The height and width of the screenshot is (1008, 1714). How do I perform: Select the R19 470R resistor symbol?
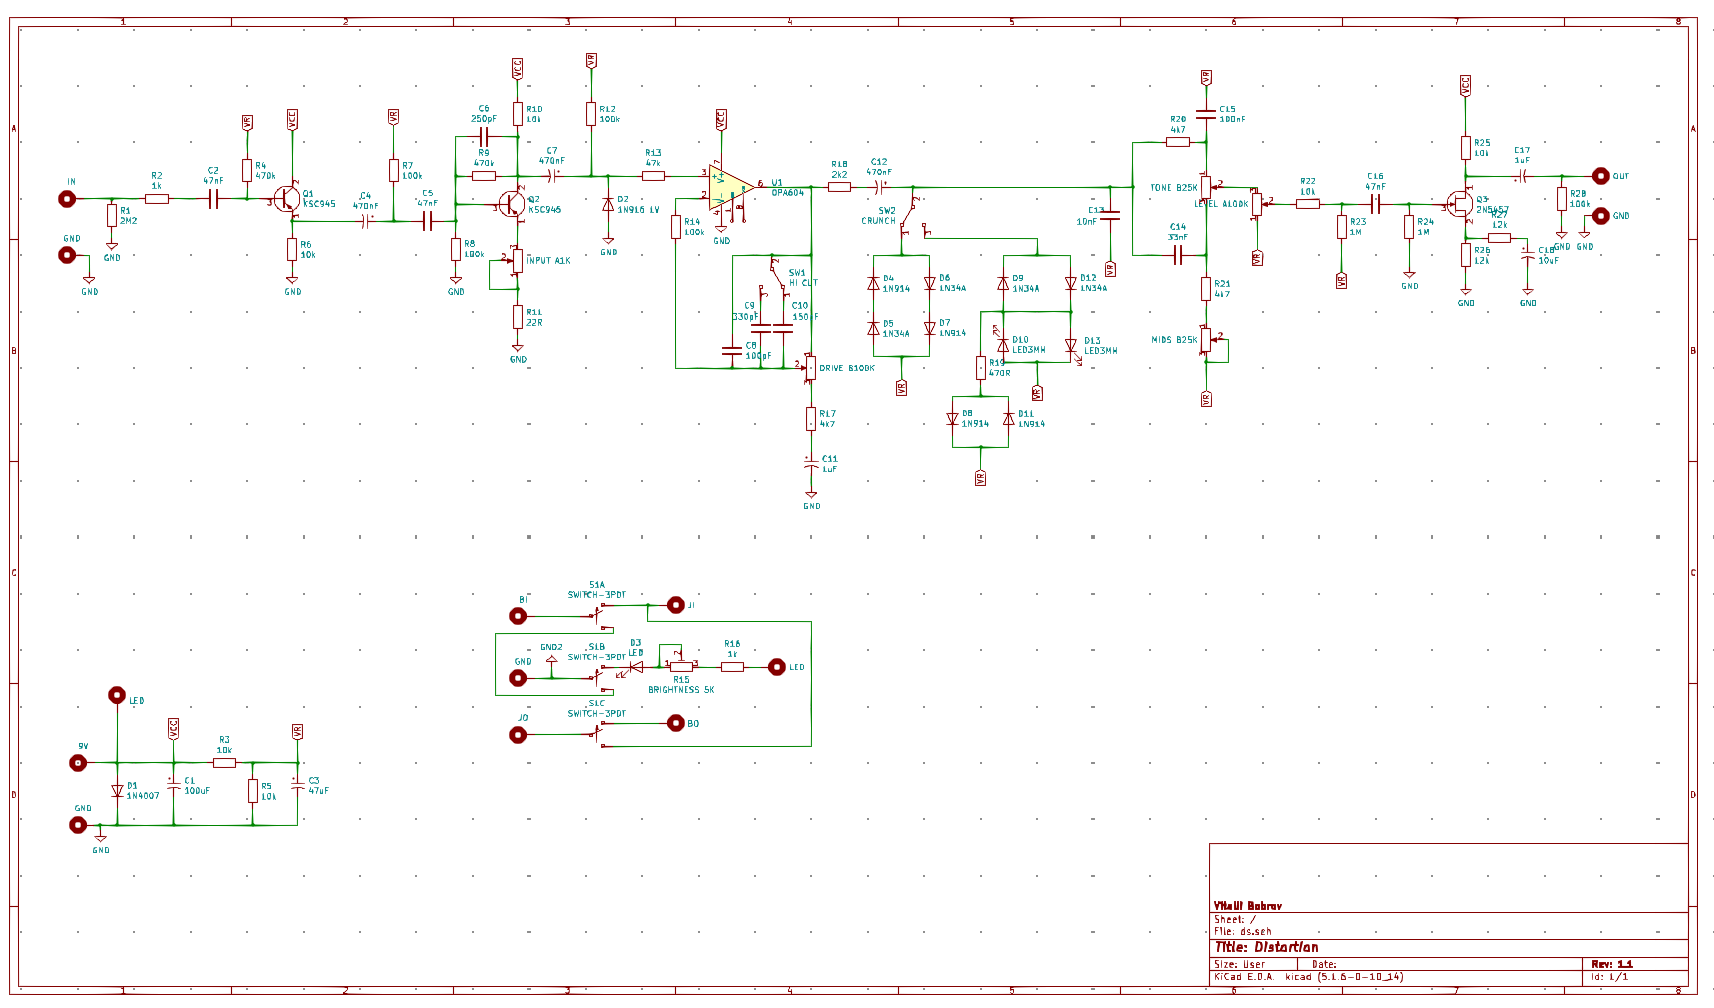(x=981, y=368)
